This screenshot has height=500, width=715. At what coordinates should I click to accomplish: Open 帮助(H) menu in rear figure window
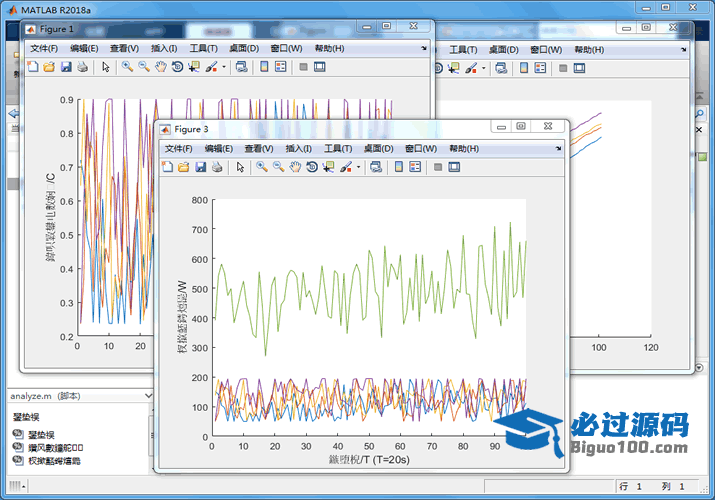coord(589,50)
